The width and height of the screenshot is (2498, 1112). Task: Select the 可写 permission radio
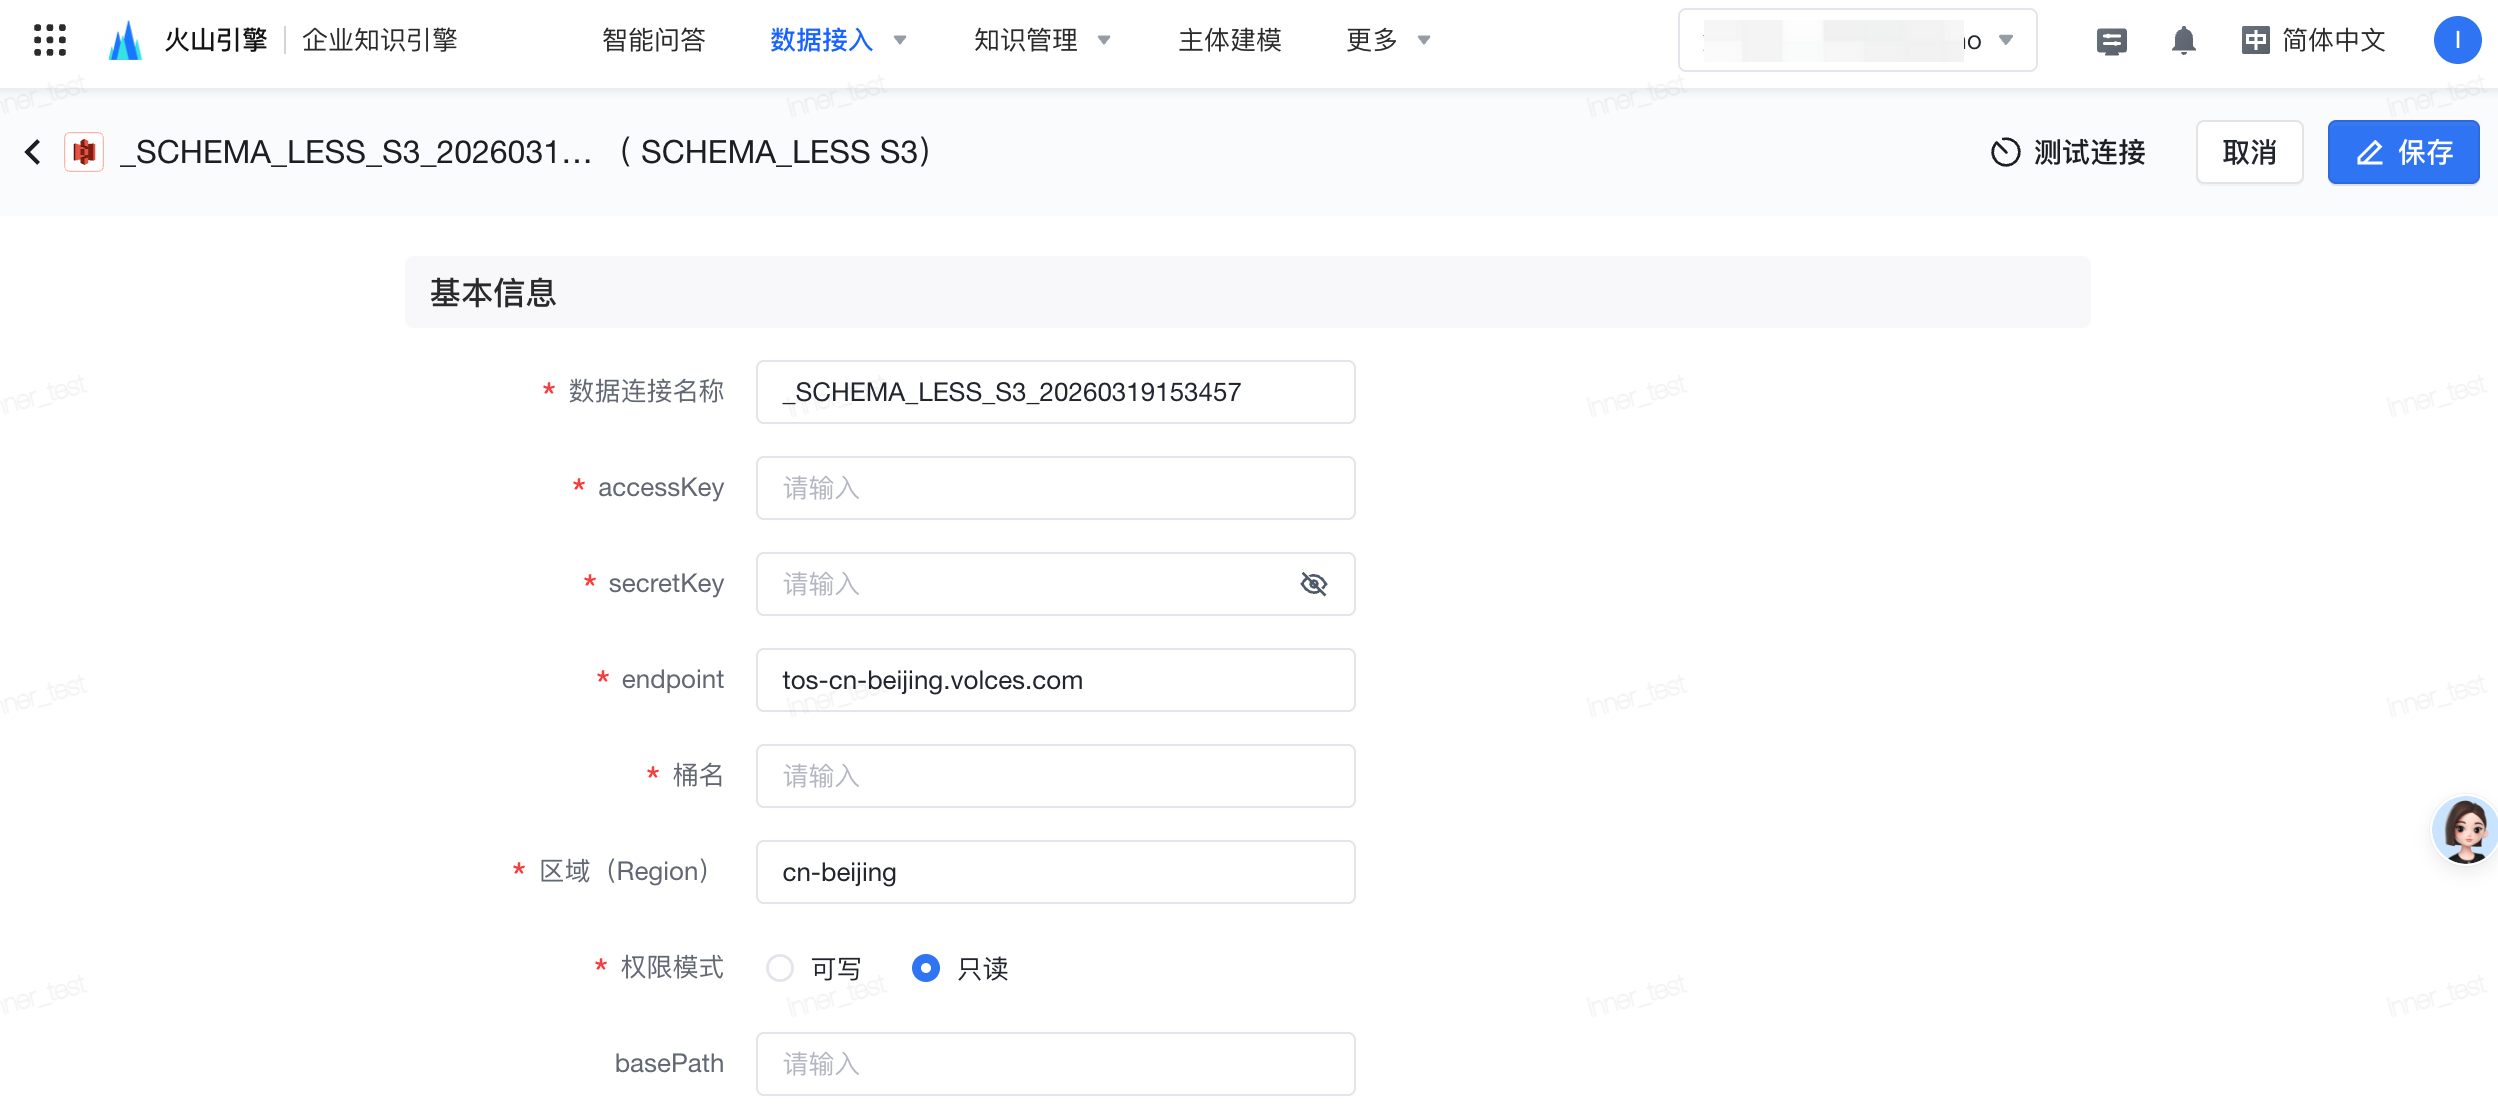(x=780, y=968)
